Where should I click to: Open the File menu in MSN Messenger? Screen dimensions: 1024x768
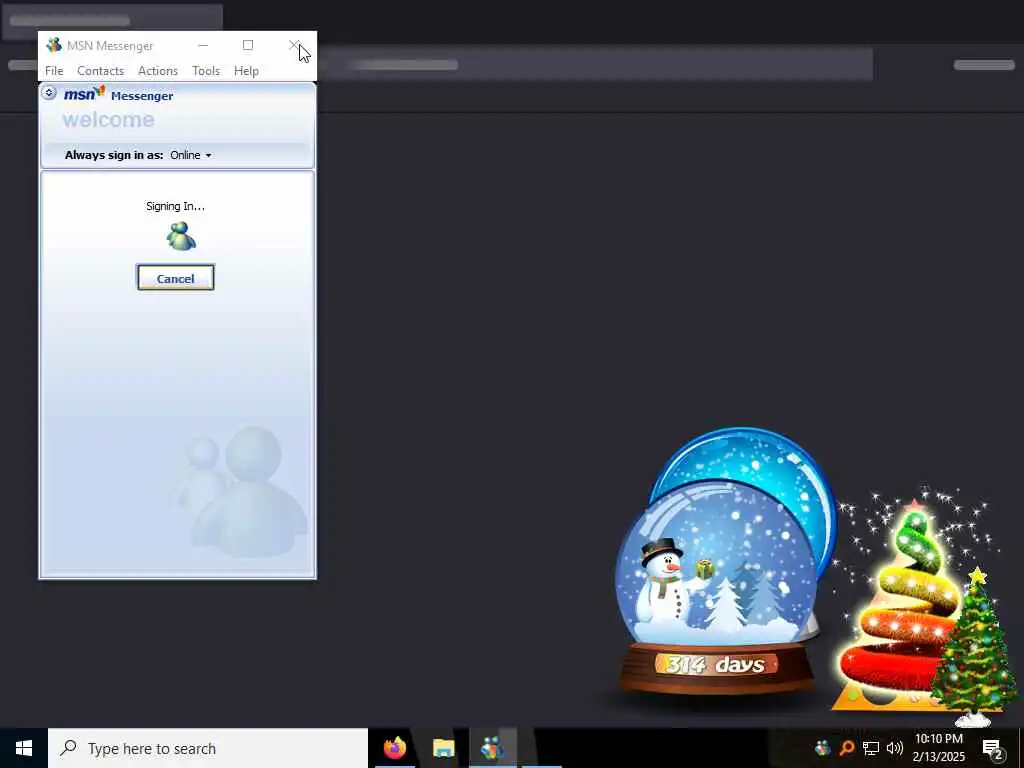54,71
